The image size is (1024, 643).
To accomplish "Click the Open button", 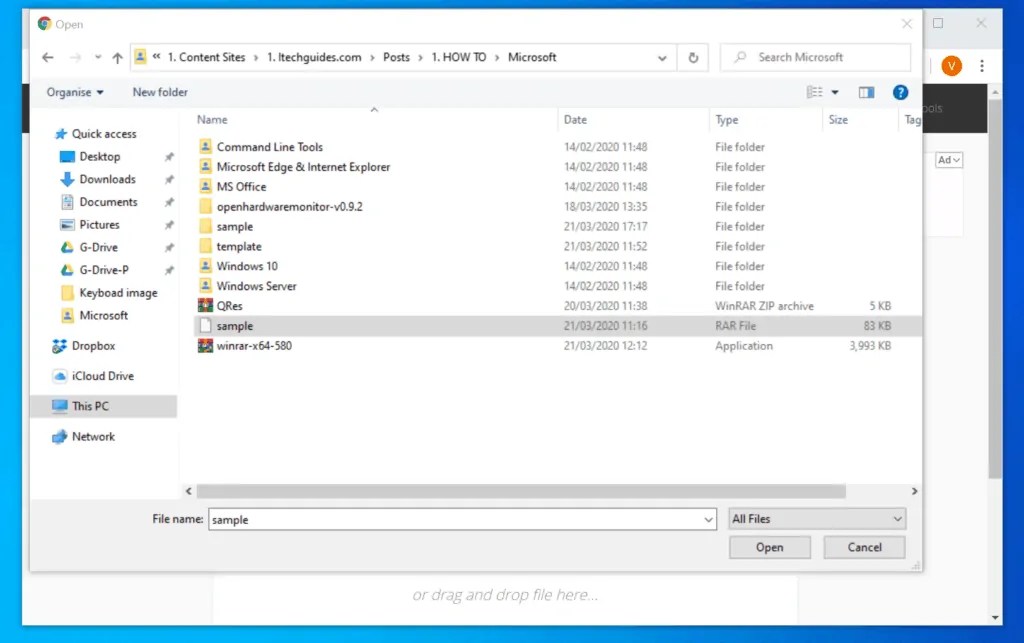I will click(x=768, y=547).
